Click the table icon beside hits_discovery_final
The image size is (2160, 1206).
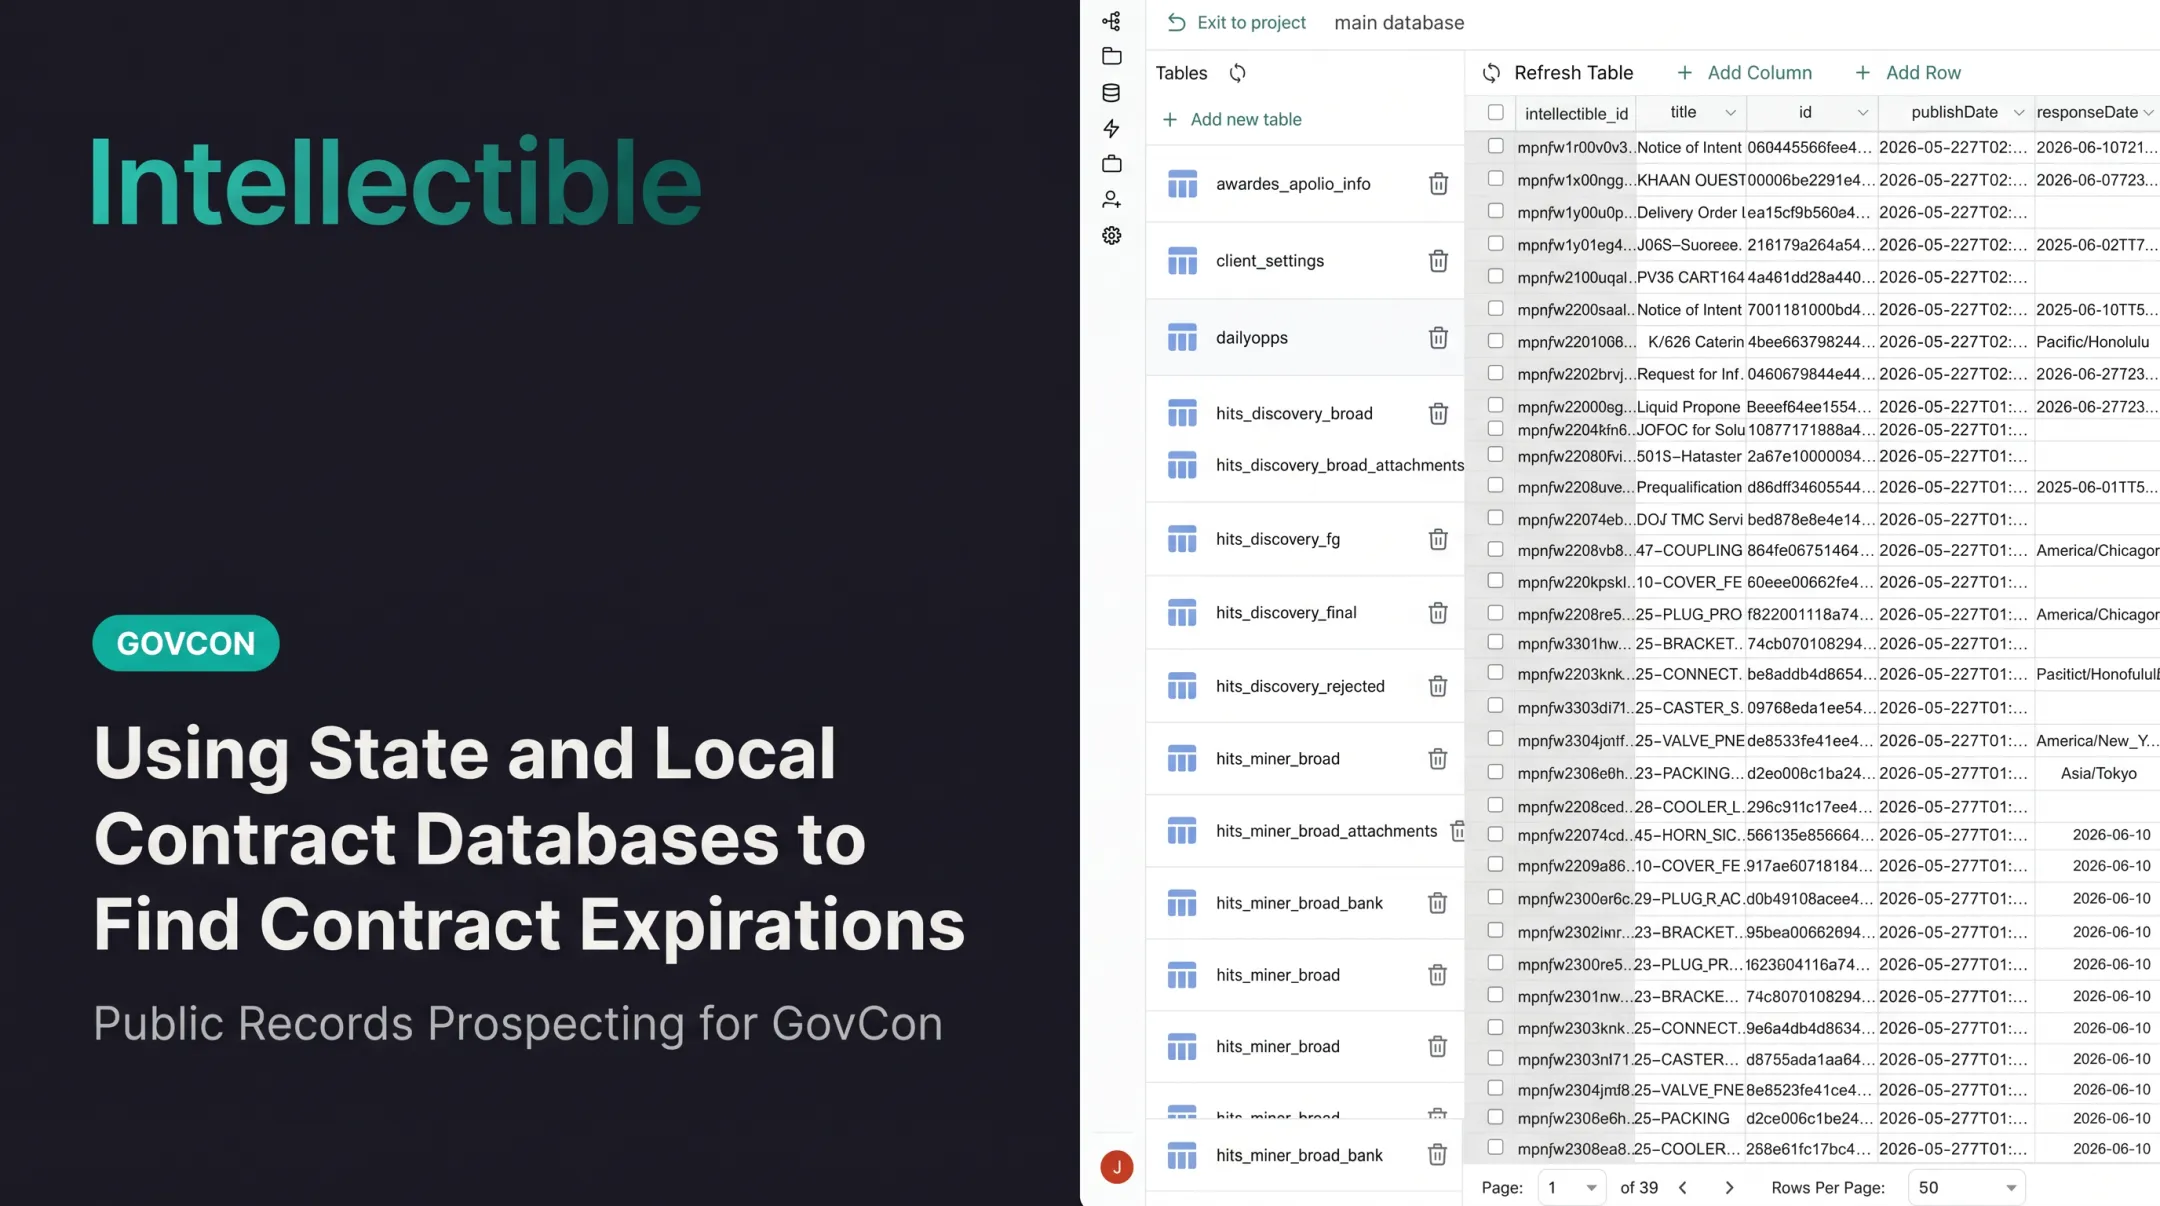pos(1182,613)
